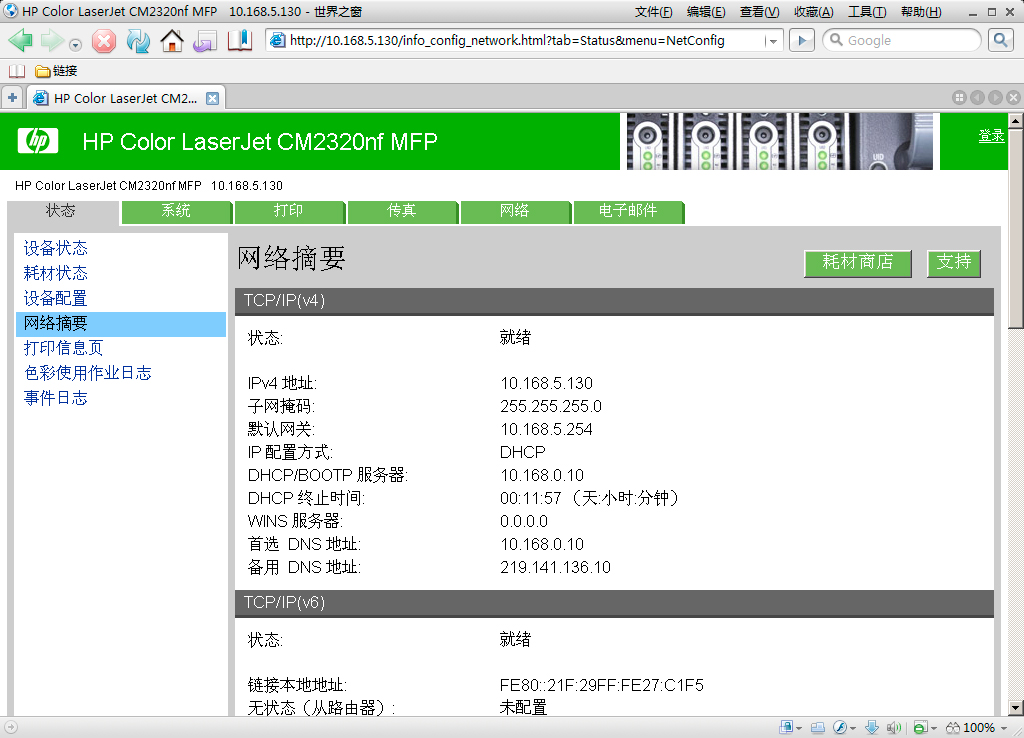Click the Google search magnifier button

tap(1001, 40)
